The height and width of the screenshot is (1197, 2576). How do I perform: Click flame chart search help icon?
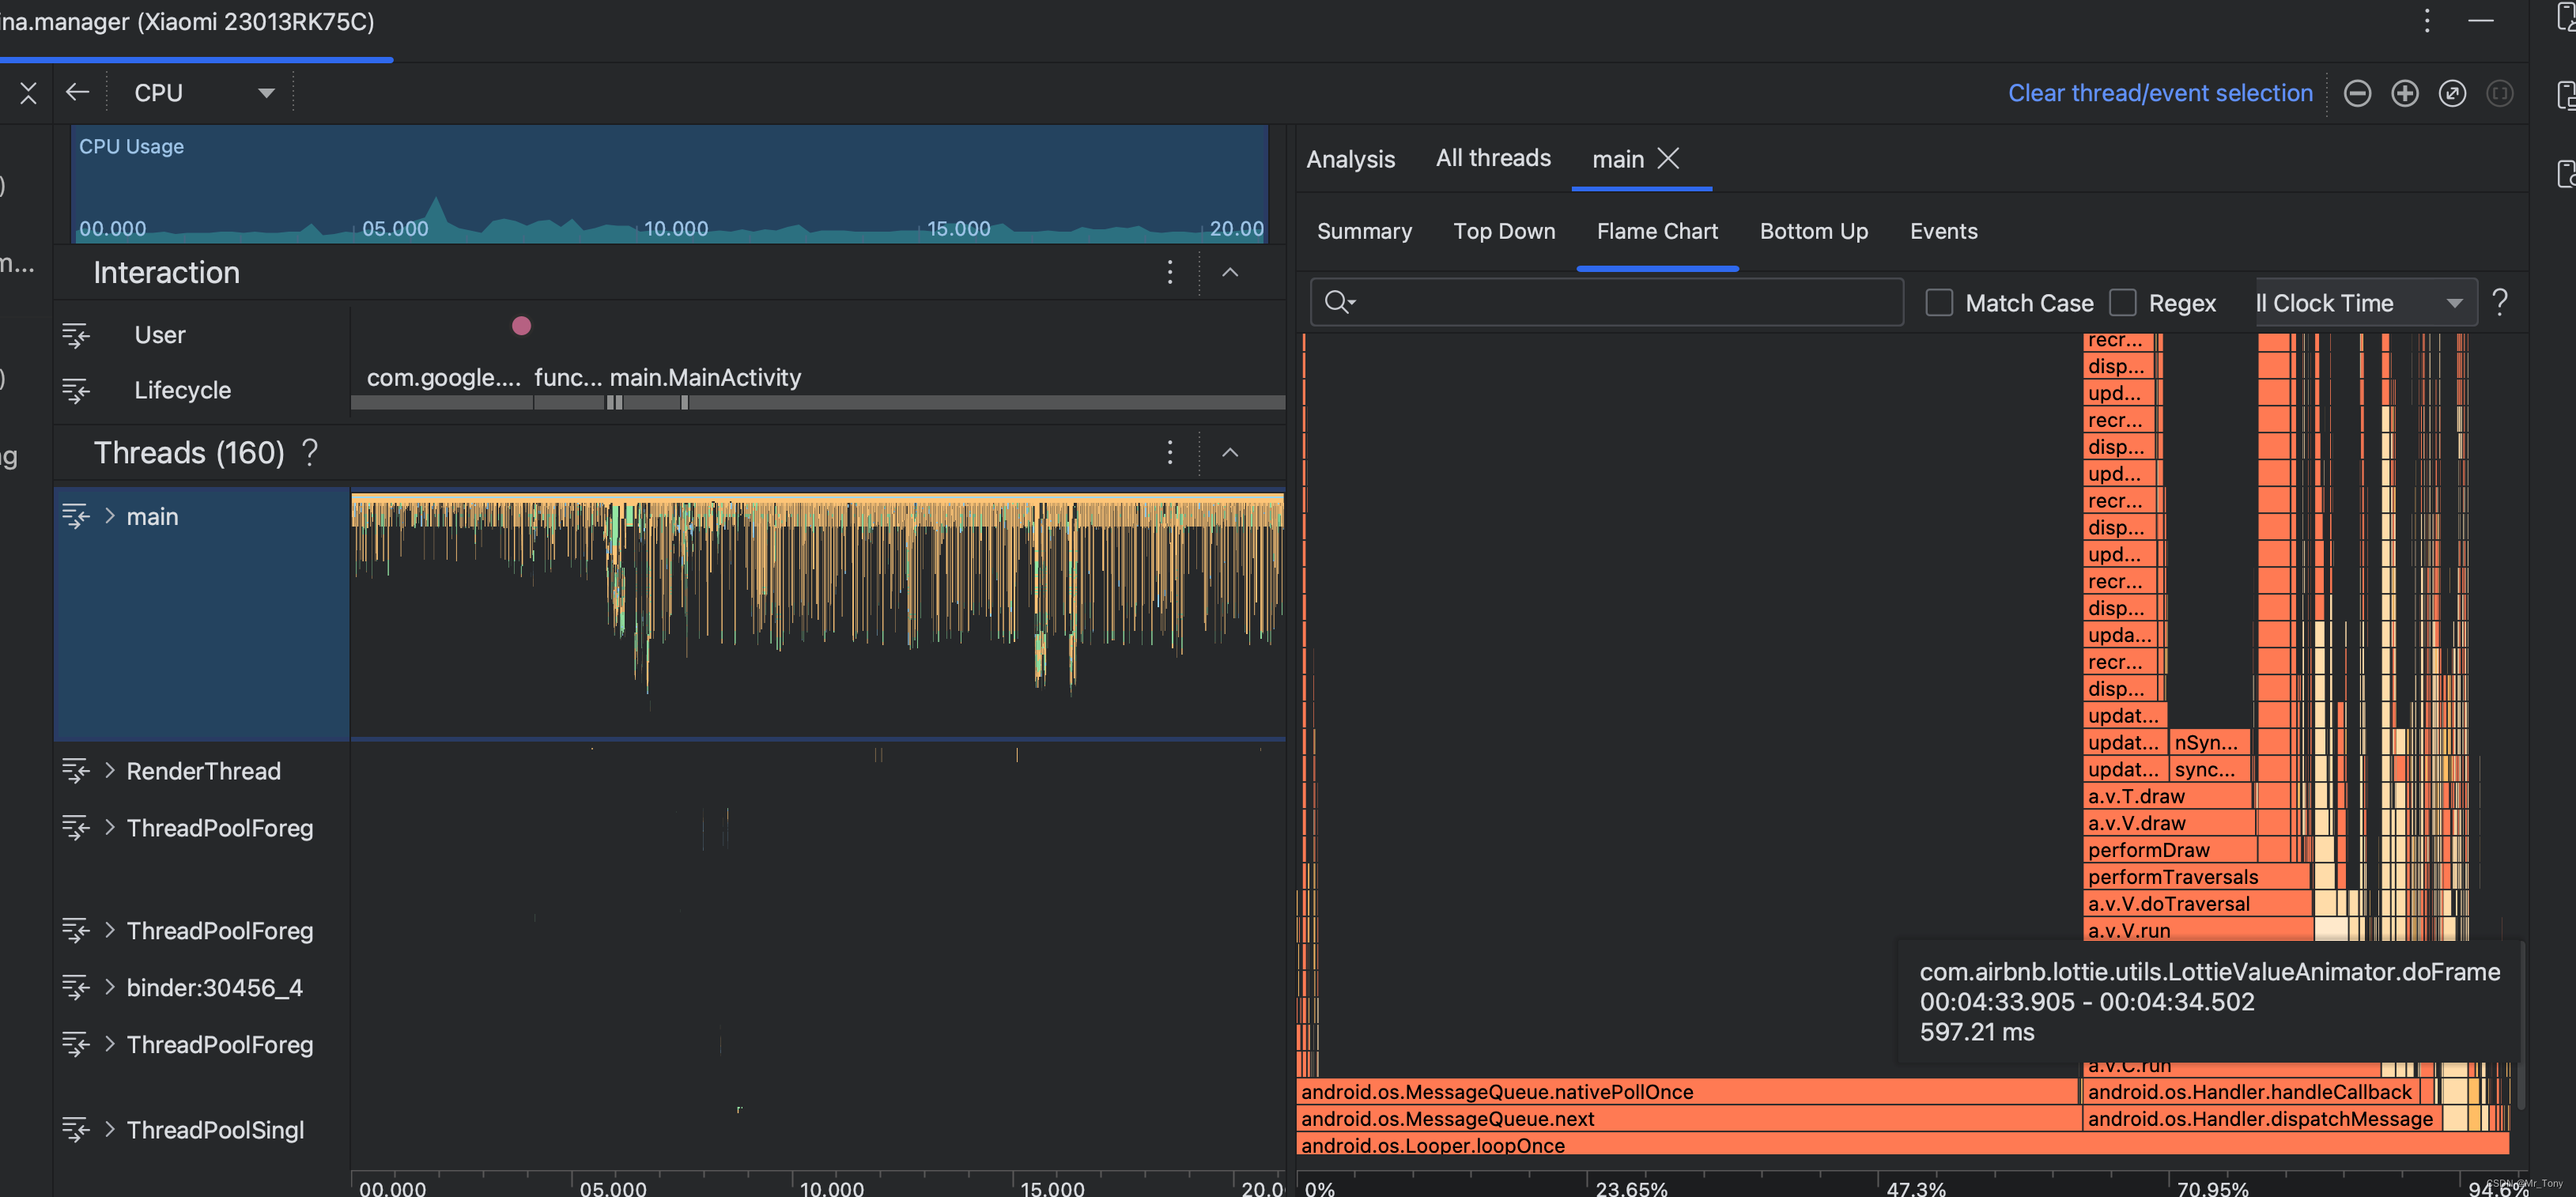click(2499, 302)
